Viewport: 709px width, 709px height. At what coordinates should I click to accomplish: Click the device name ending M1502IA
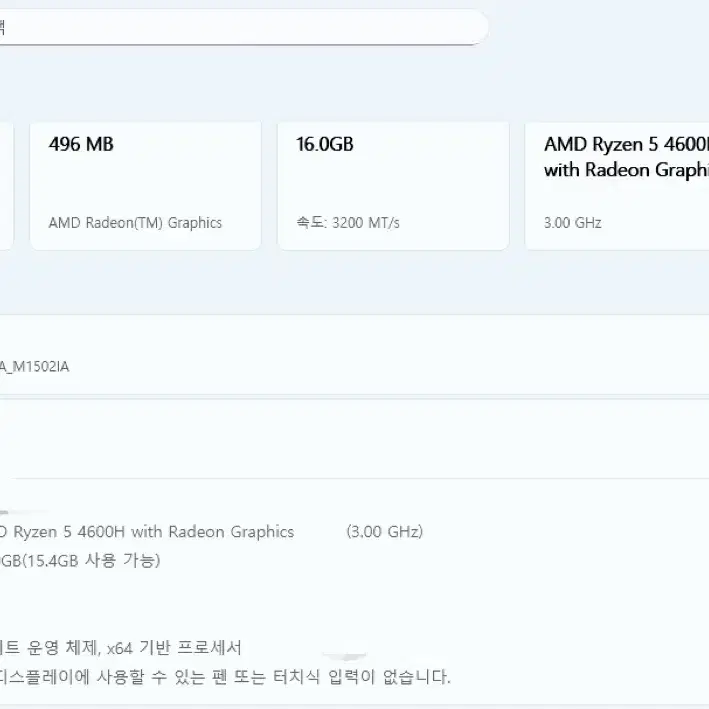[34, 366]
